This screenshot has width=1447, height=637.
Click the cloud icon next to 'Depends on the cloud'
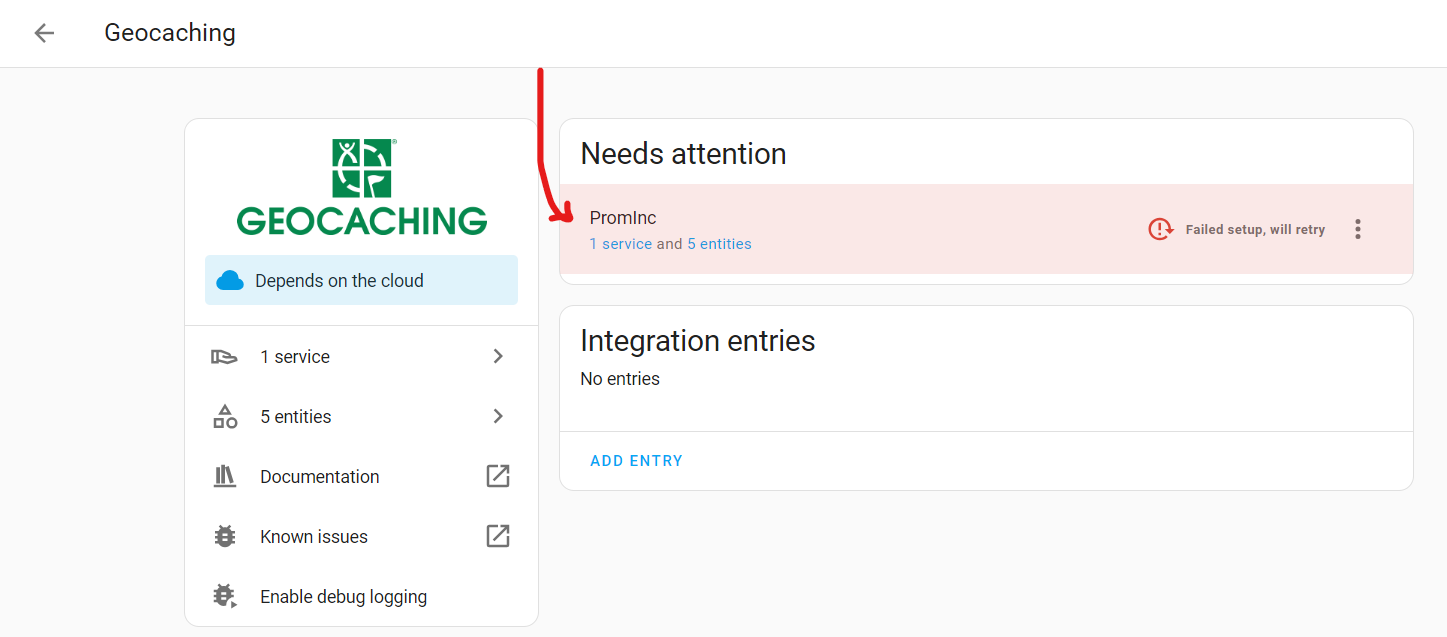coord(231,280)
